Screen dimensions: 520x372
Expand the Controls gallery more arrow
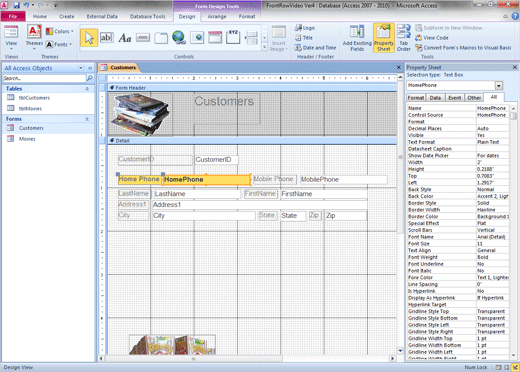(x=265, y=47)
